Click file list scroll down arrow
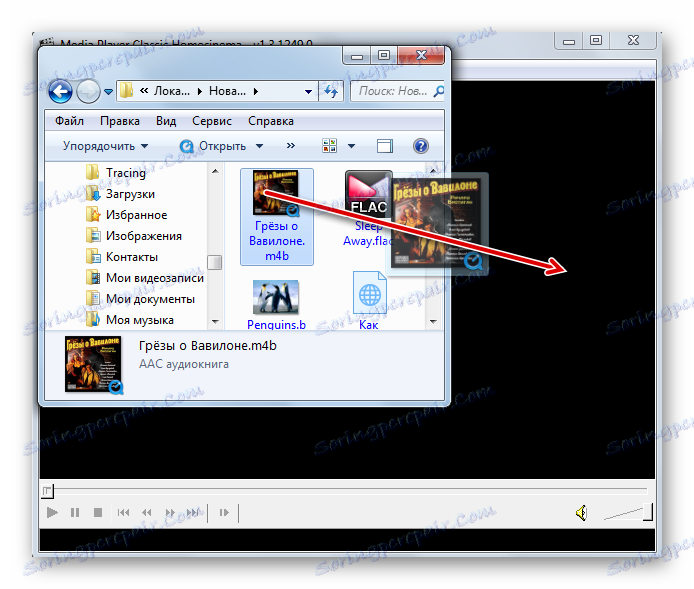 click(x=433, y=322)
